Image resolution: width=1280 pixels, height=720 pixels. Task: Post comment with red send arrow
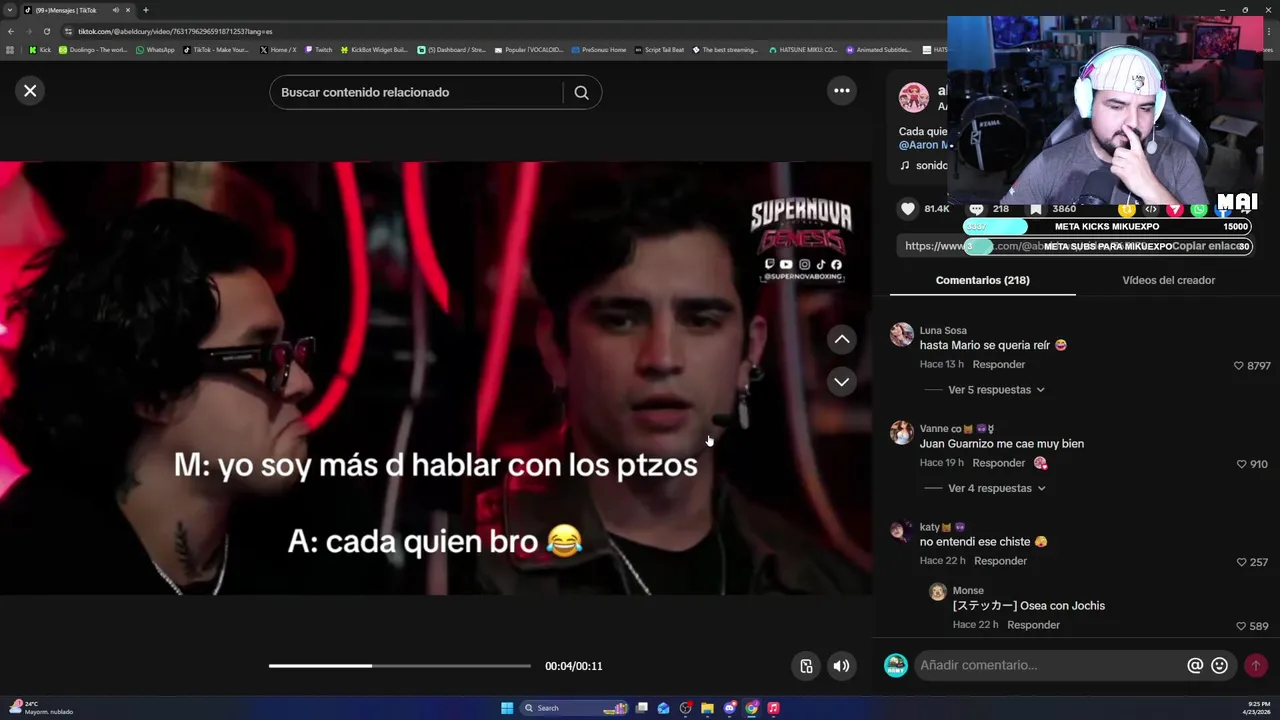[x=1256, y=665]
